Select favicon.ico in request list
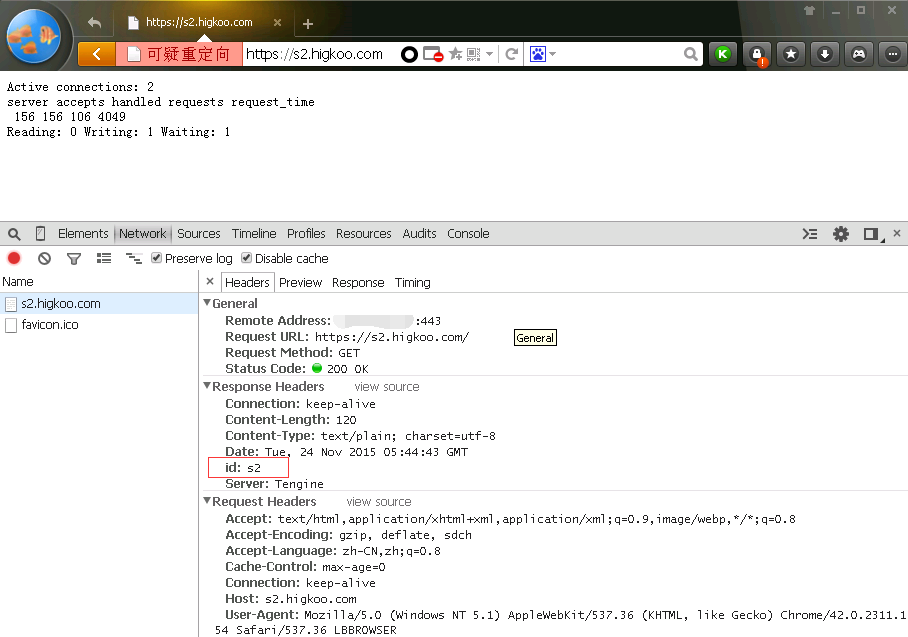The width and height of the screenshot is (908, 637). (x=50, y=325)
